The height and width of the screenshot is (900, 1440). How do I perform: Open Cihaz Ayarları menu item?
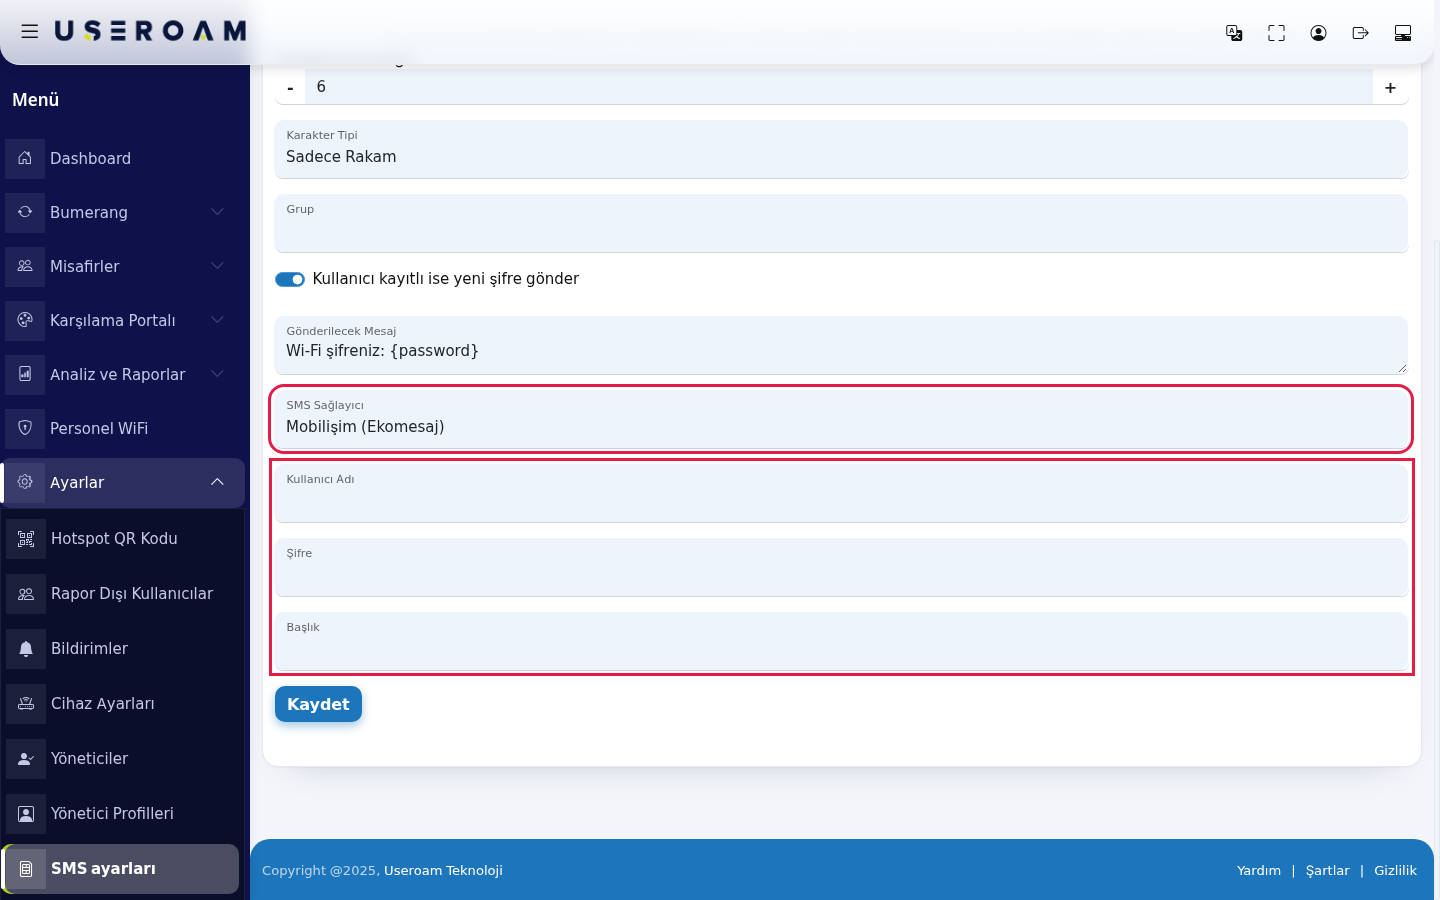(122, 704)
